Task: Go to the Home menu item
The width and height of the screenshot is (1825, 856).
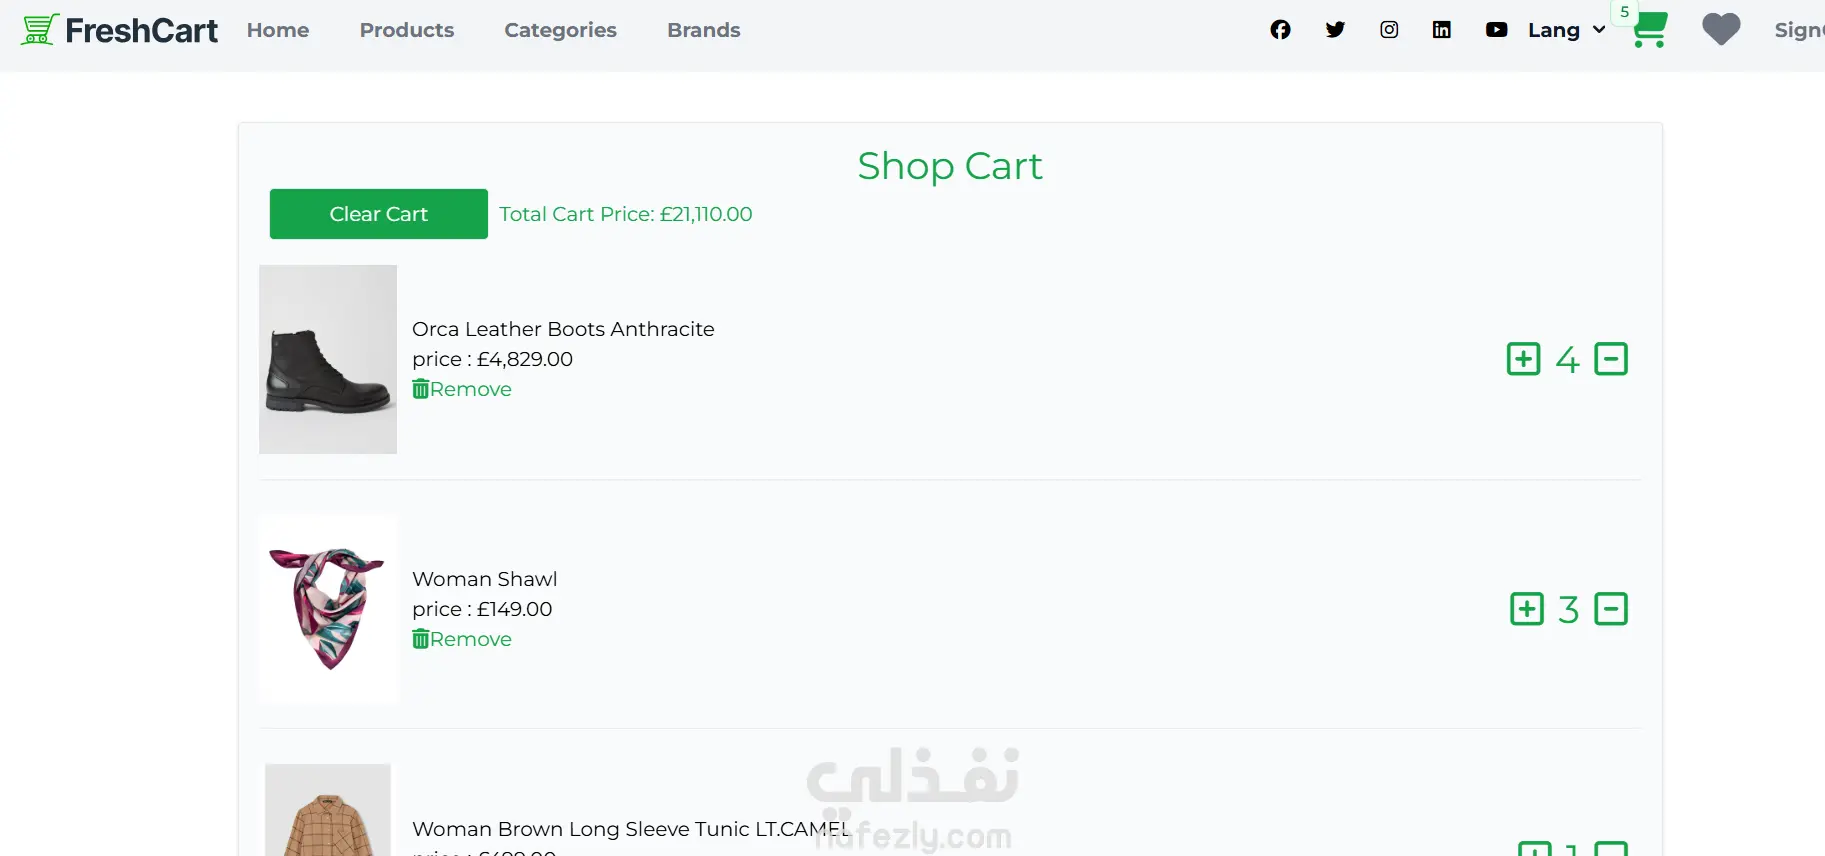Action: point(278,30)
